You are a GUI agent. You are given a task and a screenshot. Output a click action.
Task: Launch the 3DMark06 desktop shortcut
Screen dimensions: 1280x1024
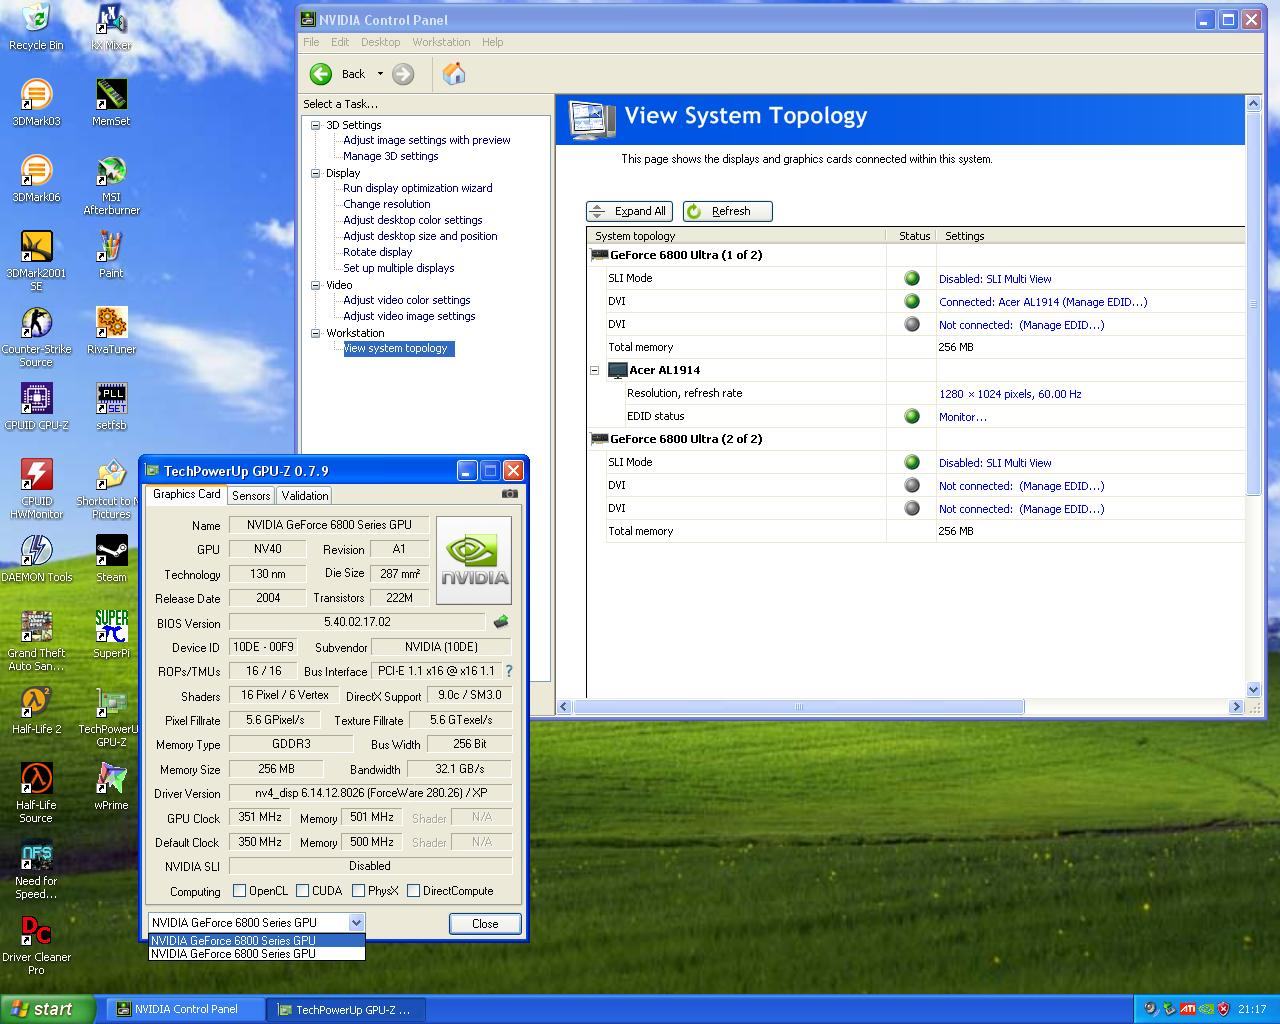pos(36,178)
